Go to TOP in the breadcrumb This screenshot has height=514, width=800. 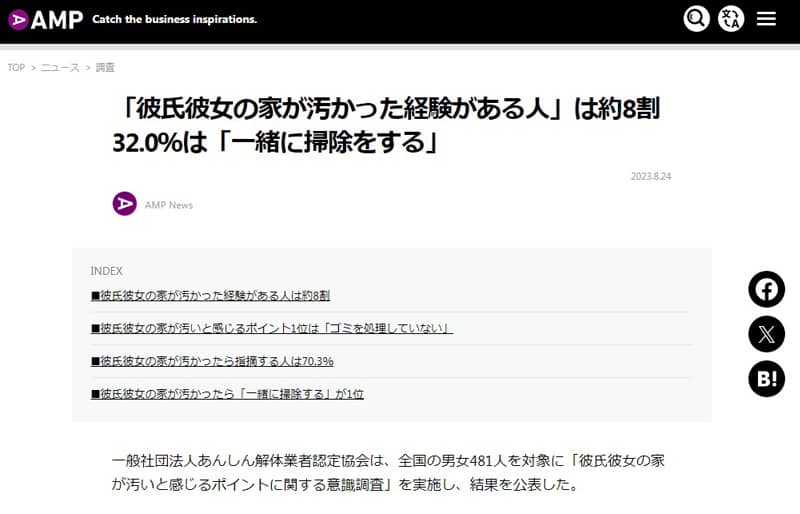16,68
